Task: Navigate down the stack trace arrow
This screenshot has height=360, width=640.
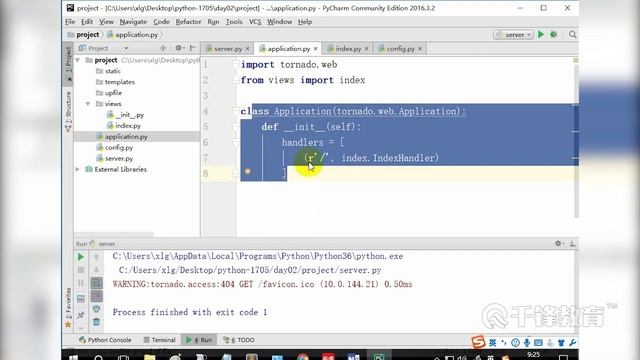Action: coord(96,270)
